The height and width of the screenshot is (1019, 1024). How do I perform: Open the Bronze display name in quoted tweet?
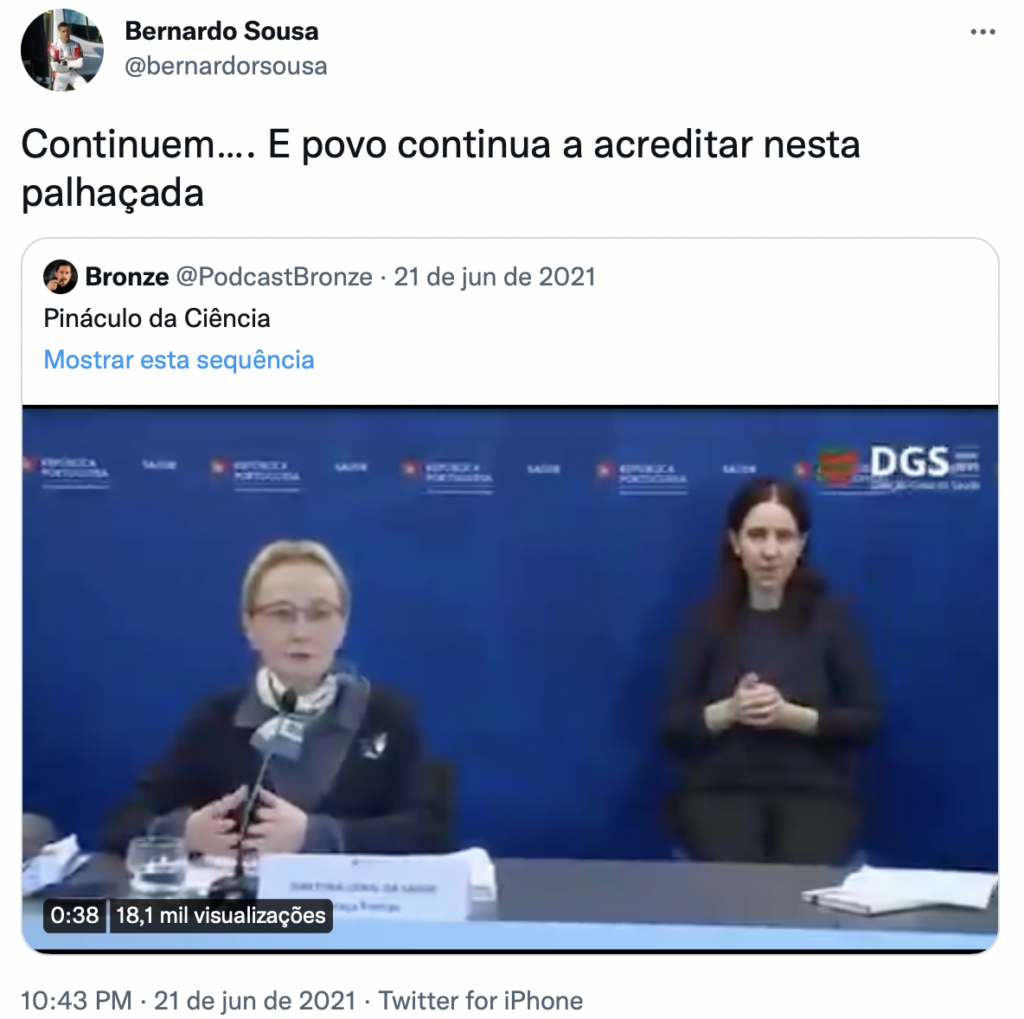(127, 276)
